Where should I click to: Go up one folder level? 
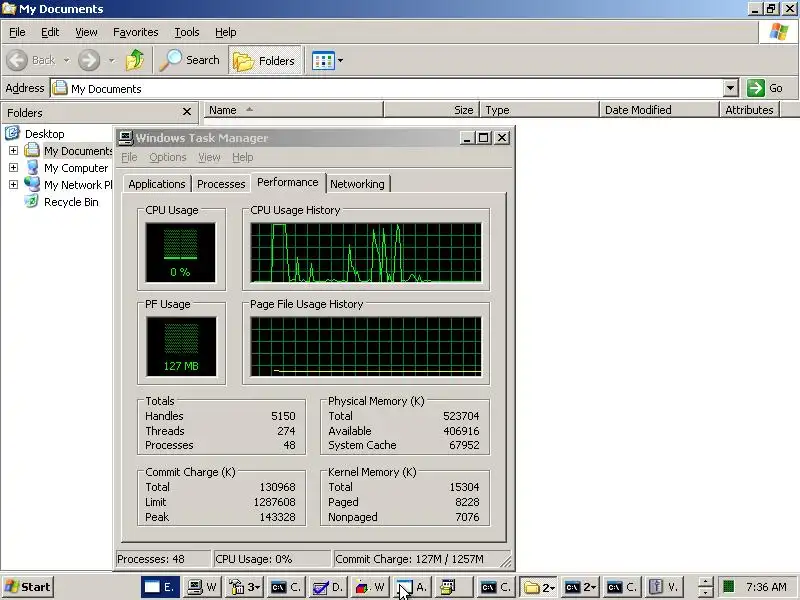pos(135,60)
